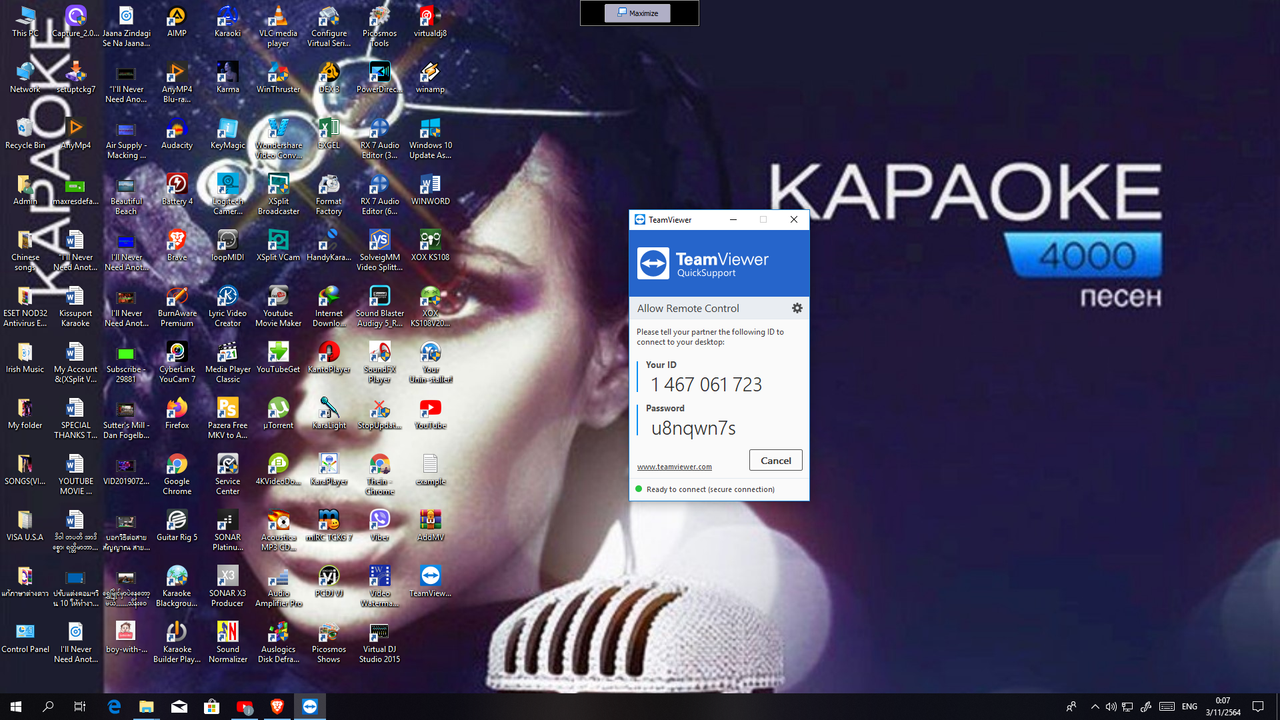Click Cancel in the TeamViewer window
The image size is (1280, 720).
point(775,460)
